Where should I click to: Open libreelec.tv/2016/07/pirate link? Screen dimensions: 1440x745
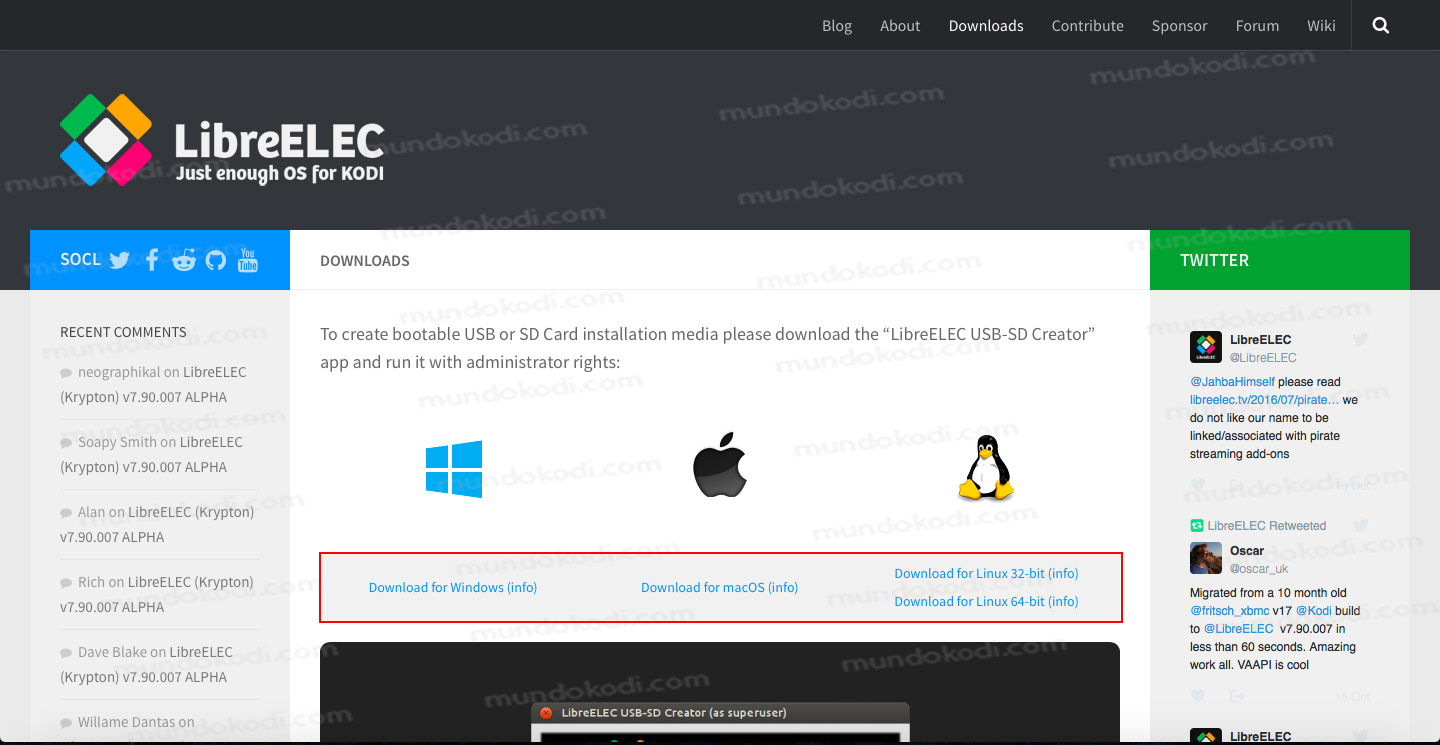[1264, 400]
